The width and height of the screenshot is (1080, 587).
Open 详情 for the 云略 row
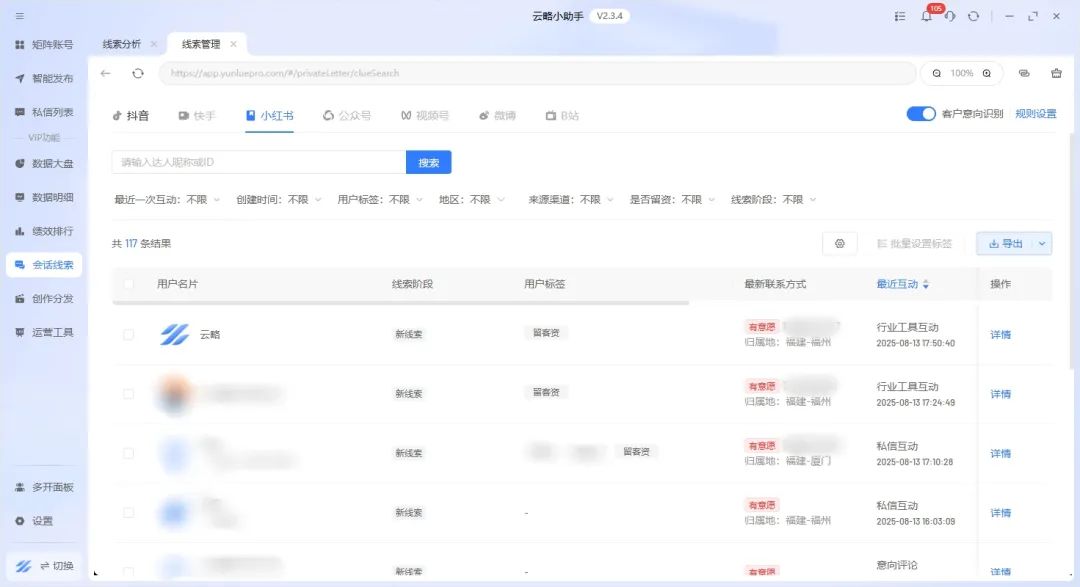click(x=1000, y=335)
